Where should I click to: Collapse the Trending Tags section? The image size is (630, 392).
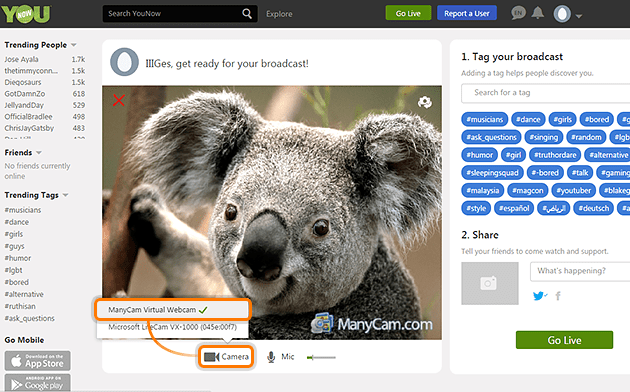pyautogui.click(x=65, y=195)
